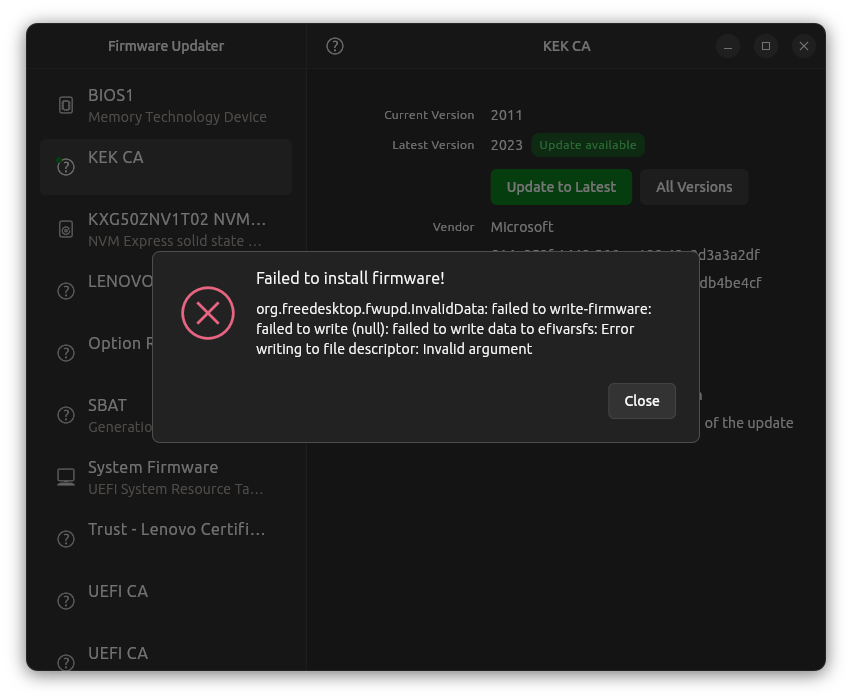Click the question mark icon beside KEK CA
Image resolution: width=852 pixels, height=700 pixels.
click(x=66, y=167)
